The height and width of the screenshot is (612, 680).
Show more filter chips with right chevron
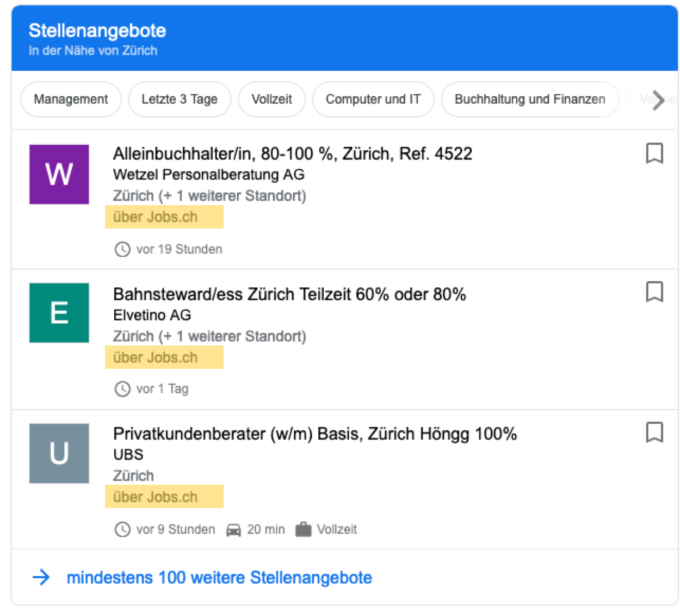coord(658,100)
